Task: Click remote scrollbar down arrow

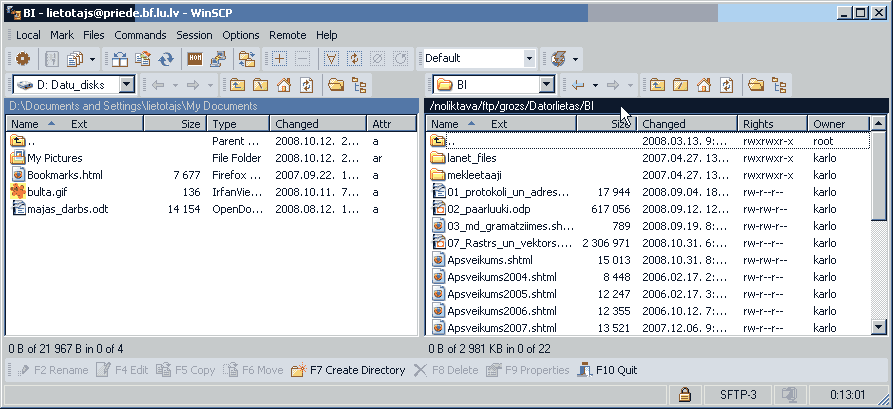Action: 879,328
